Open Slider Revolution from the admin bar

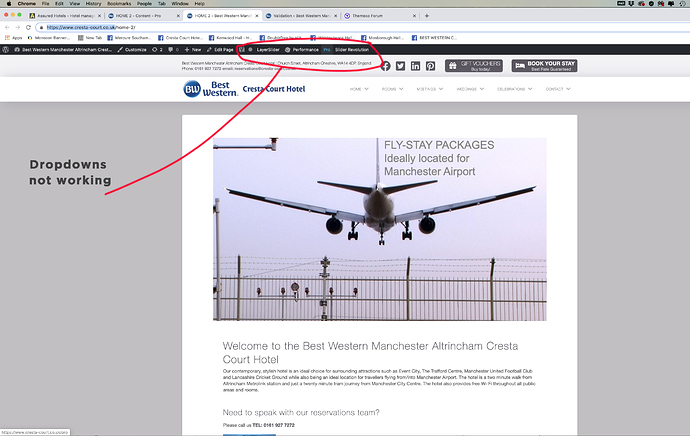pyautogui.click(x=352, y=50)
